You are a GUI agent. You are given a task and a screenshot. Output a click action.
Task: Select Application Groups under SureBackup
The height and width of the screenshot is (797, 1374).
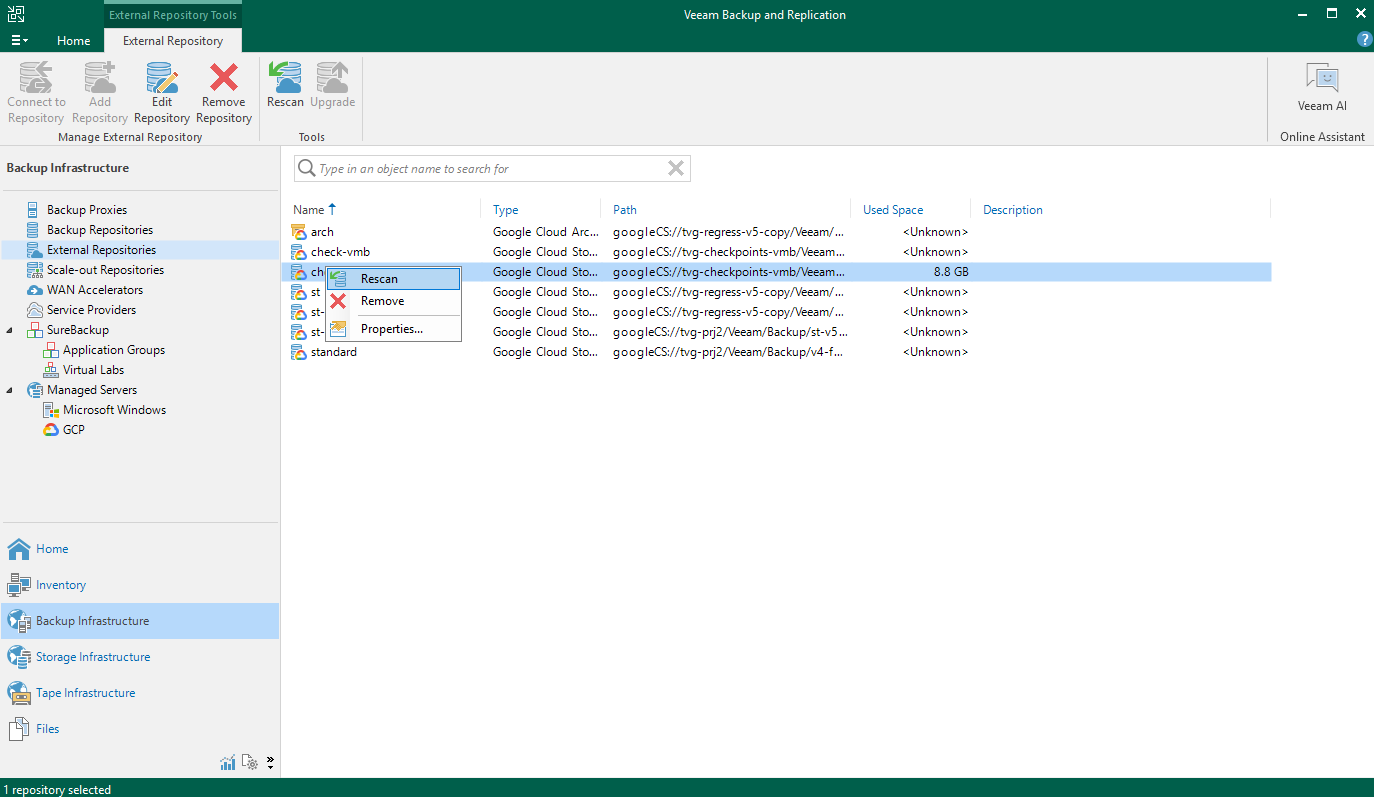click(x=114, y=350)
